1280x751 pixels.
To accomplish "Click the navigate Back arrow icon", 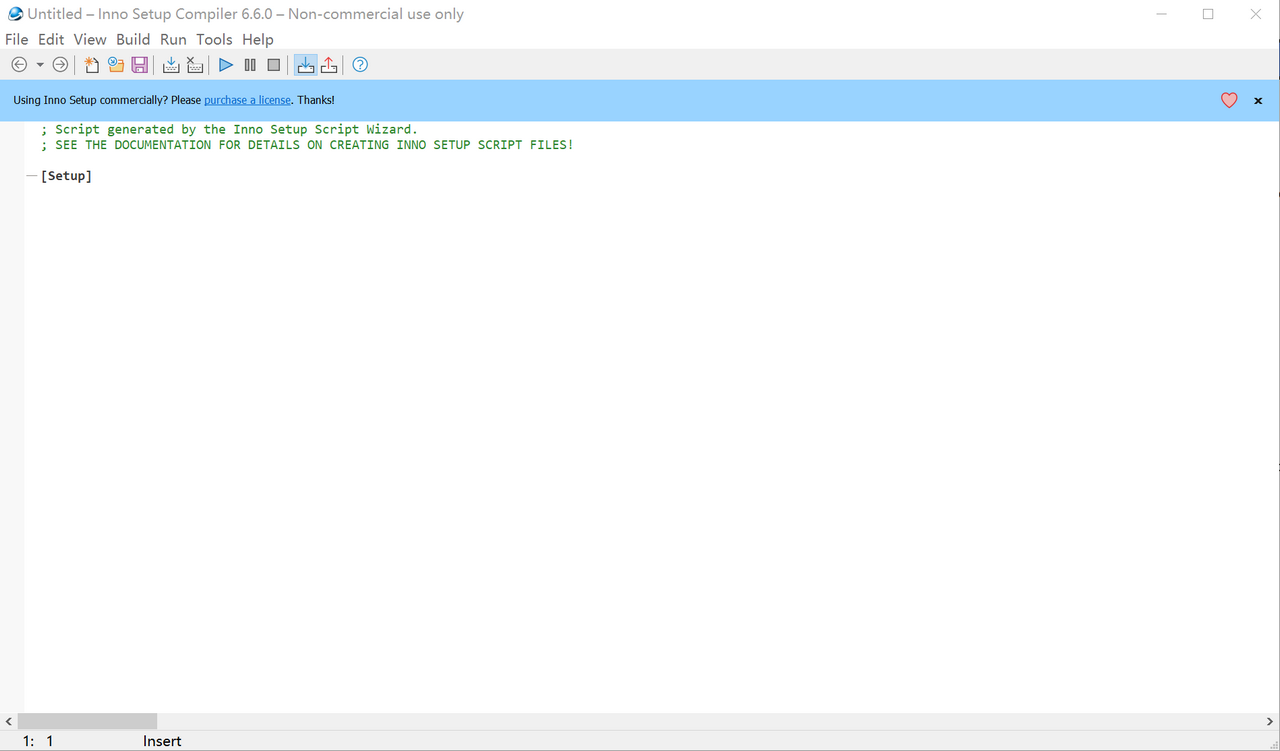I will coord(19,65).
